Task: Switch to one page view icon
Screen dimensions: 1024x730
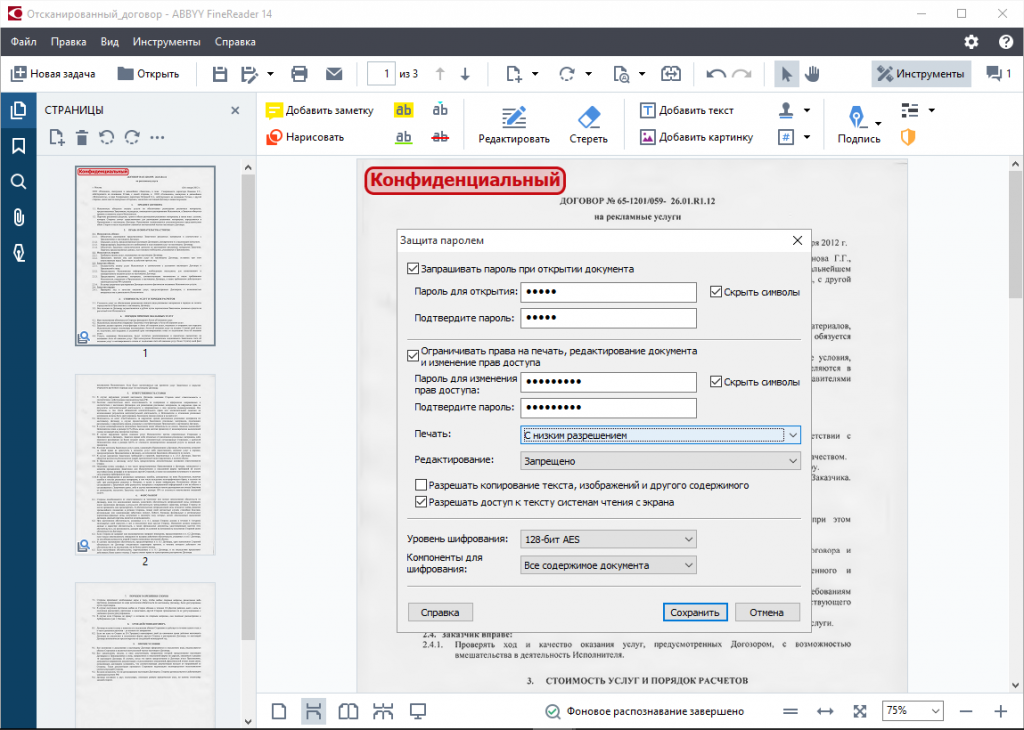Action: (279, 711)
